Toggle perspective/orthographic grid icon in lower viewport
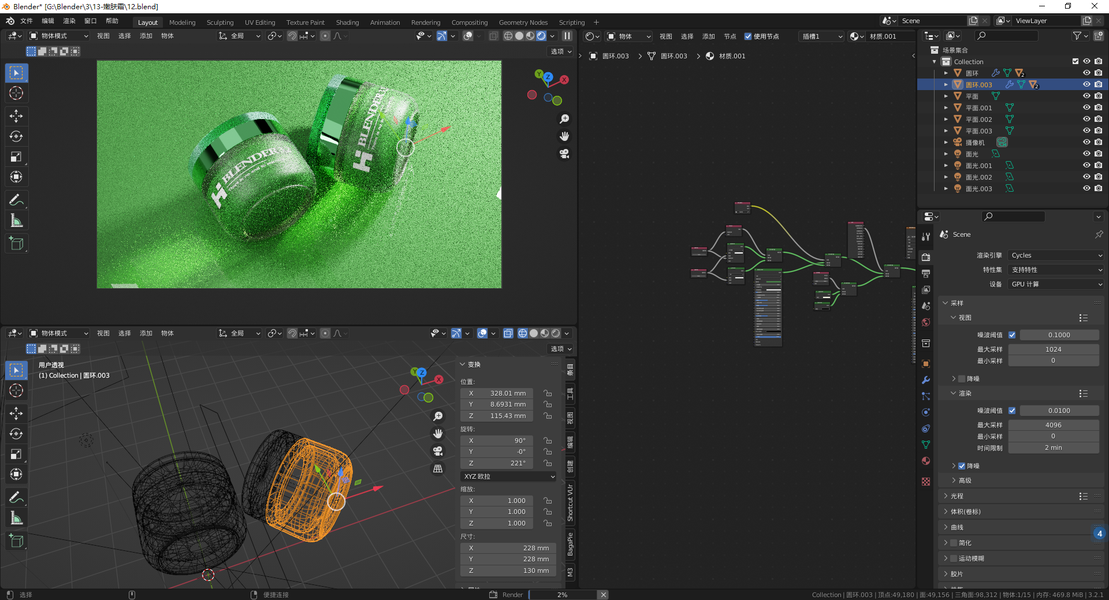Screen dimensions: 1109x600 [x=439, y=468]
